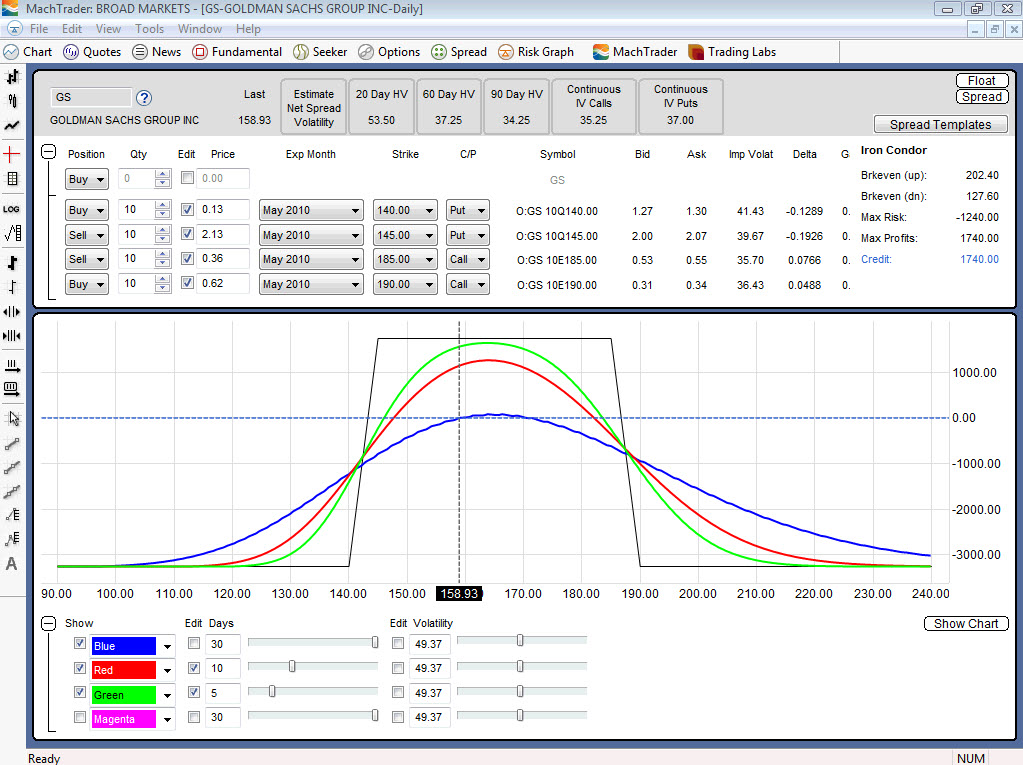Viewport: 1023px width, 765px height.
Task: Open the Window menu
Action: [x=200, y=29]
